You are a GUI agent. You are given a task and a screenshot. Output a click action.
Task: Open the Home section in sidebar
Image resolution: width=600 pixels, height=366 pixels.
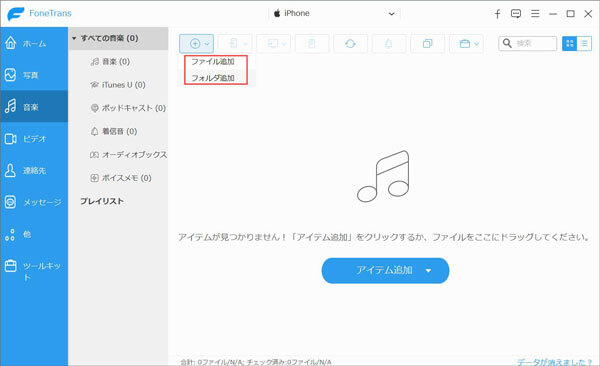[34, 43]
